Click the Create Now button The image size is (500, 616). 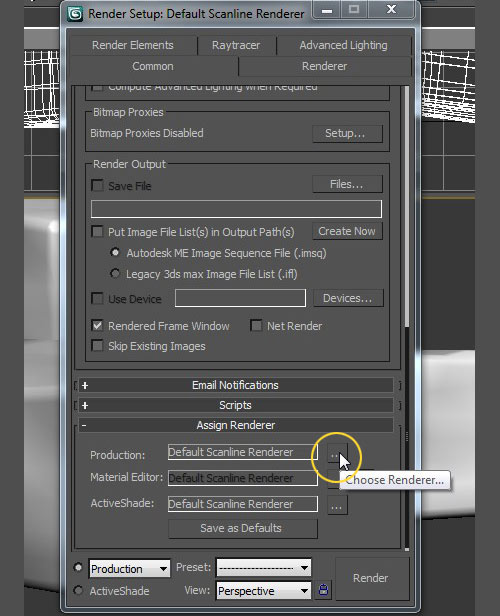click(347, 231)
